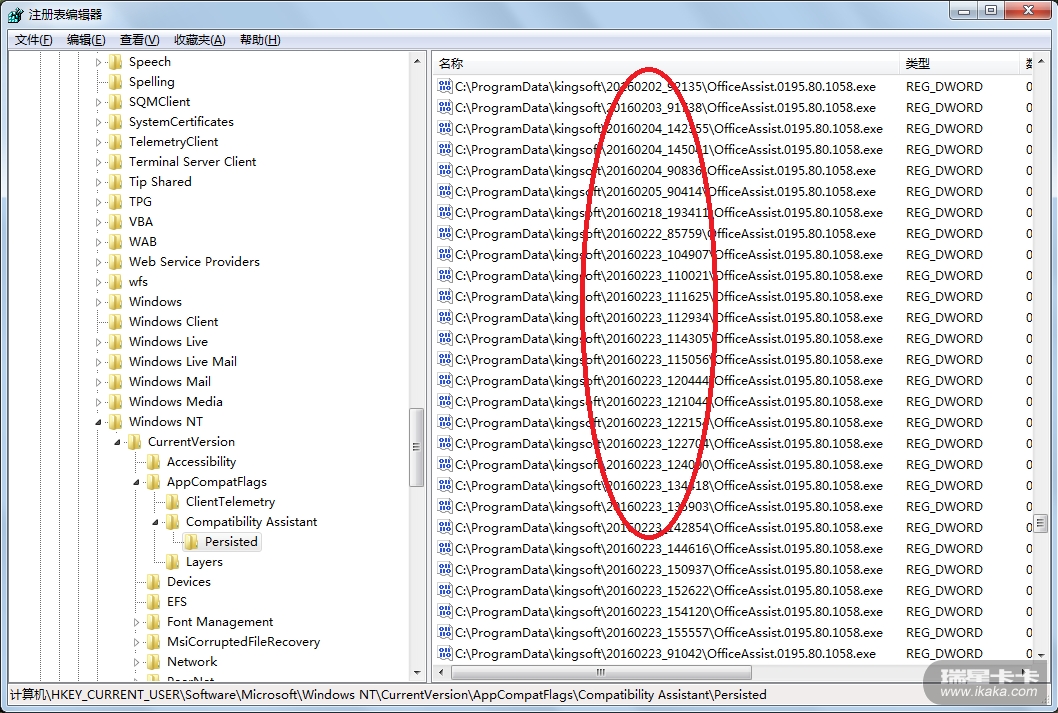1058x713 pixels.
Task: Select the 20160204_142355 OfficeAssist value name
Action: click(669, 128)
